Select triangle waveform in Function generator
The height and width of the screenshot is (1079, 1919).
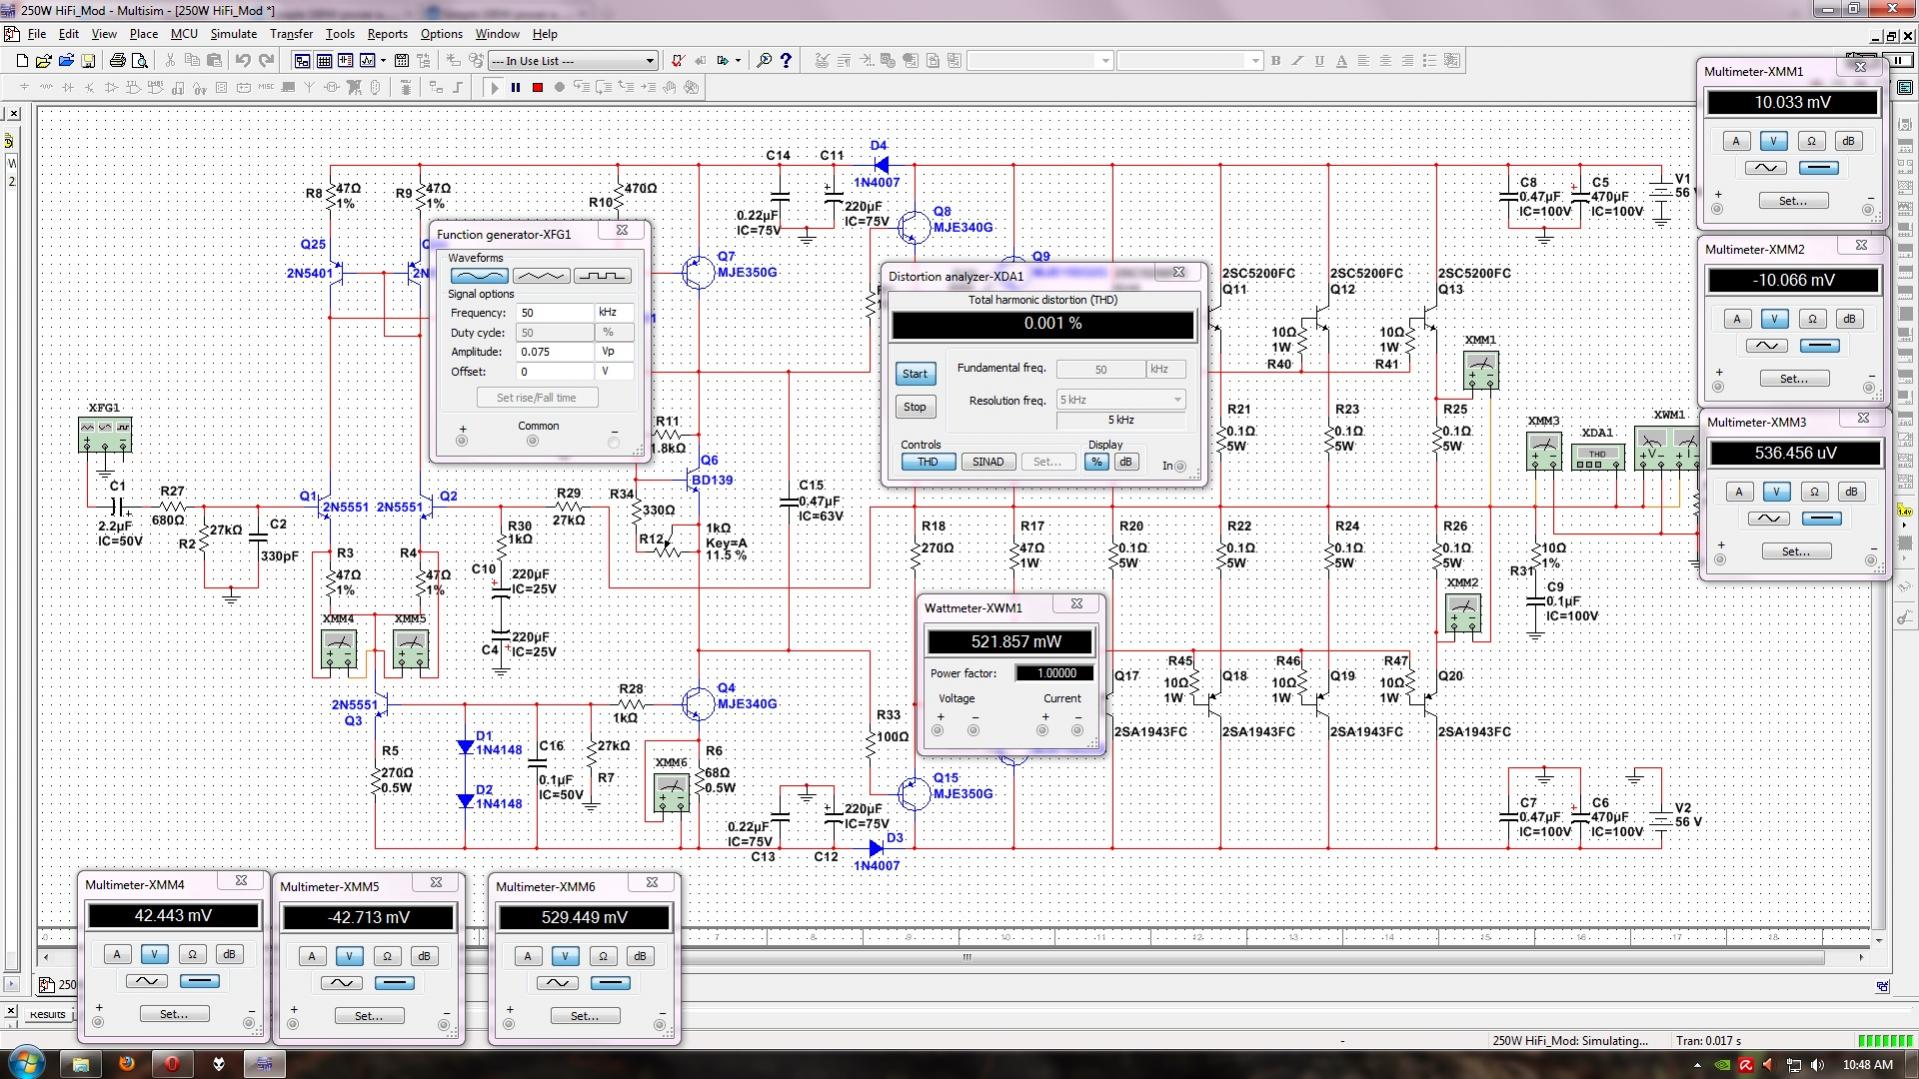pyautogui.click(x=541, y=275)
